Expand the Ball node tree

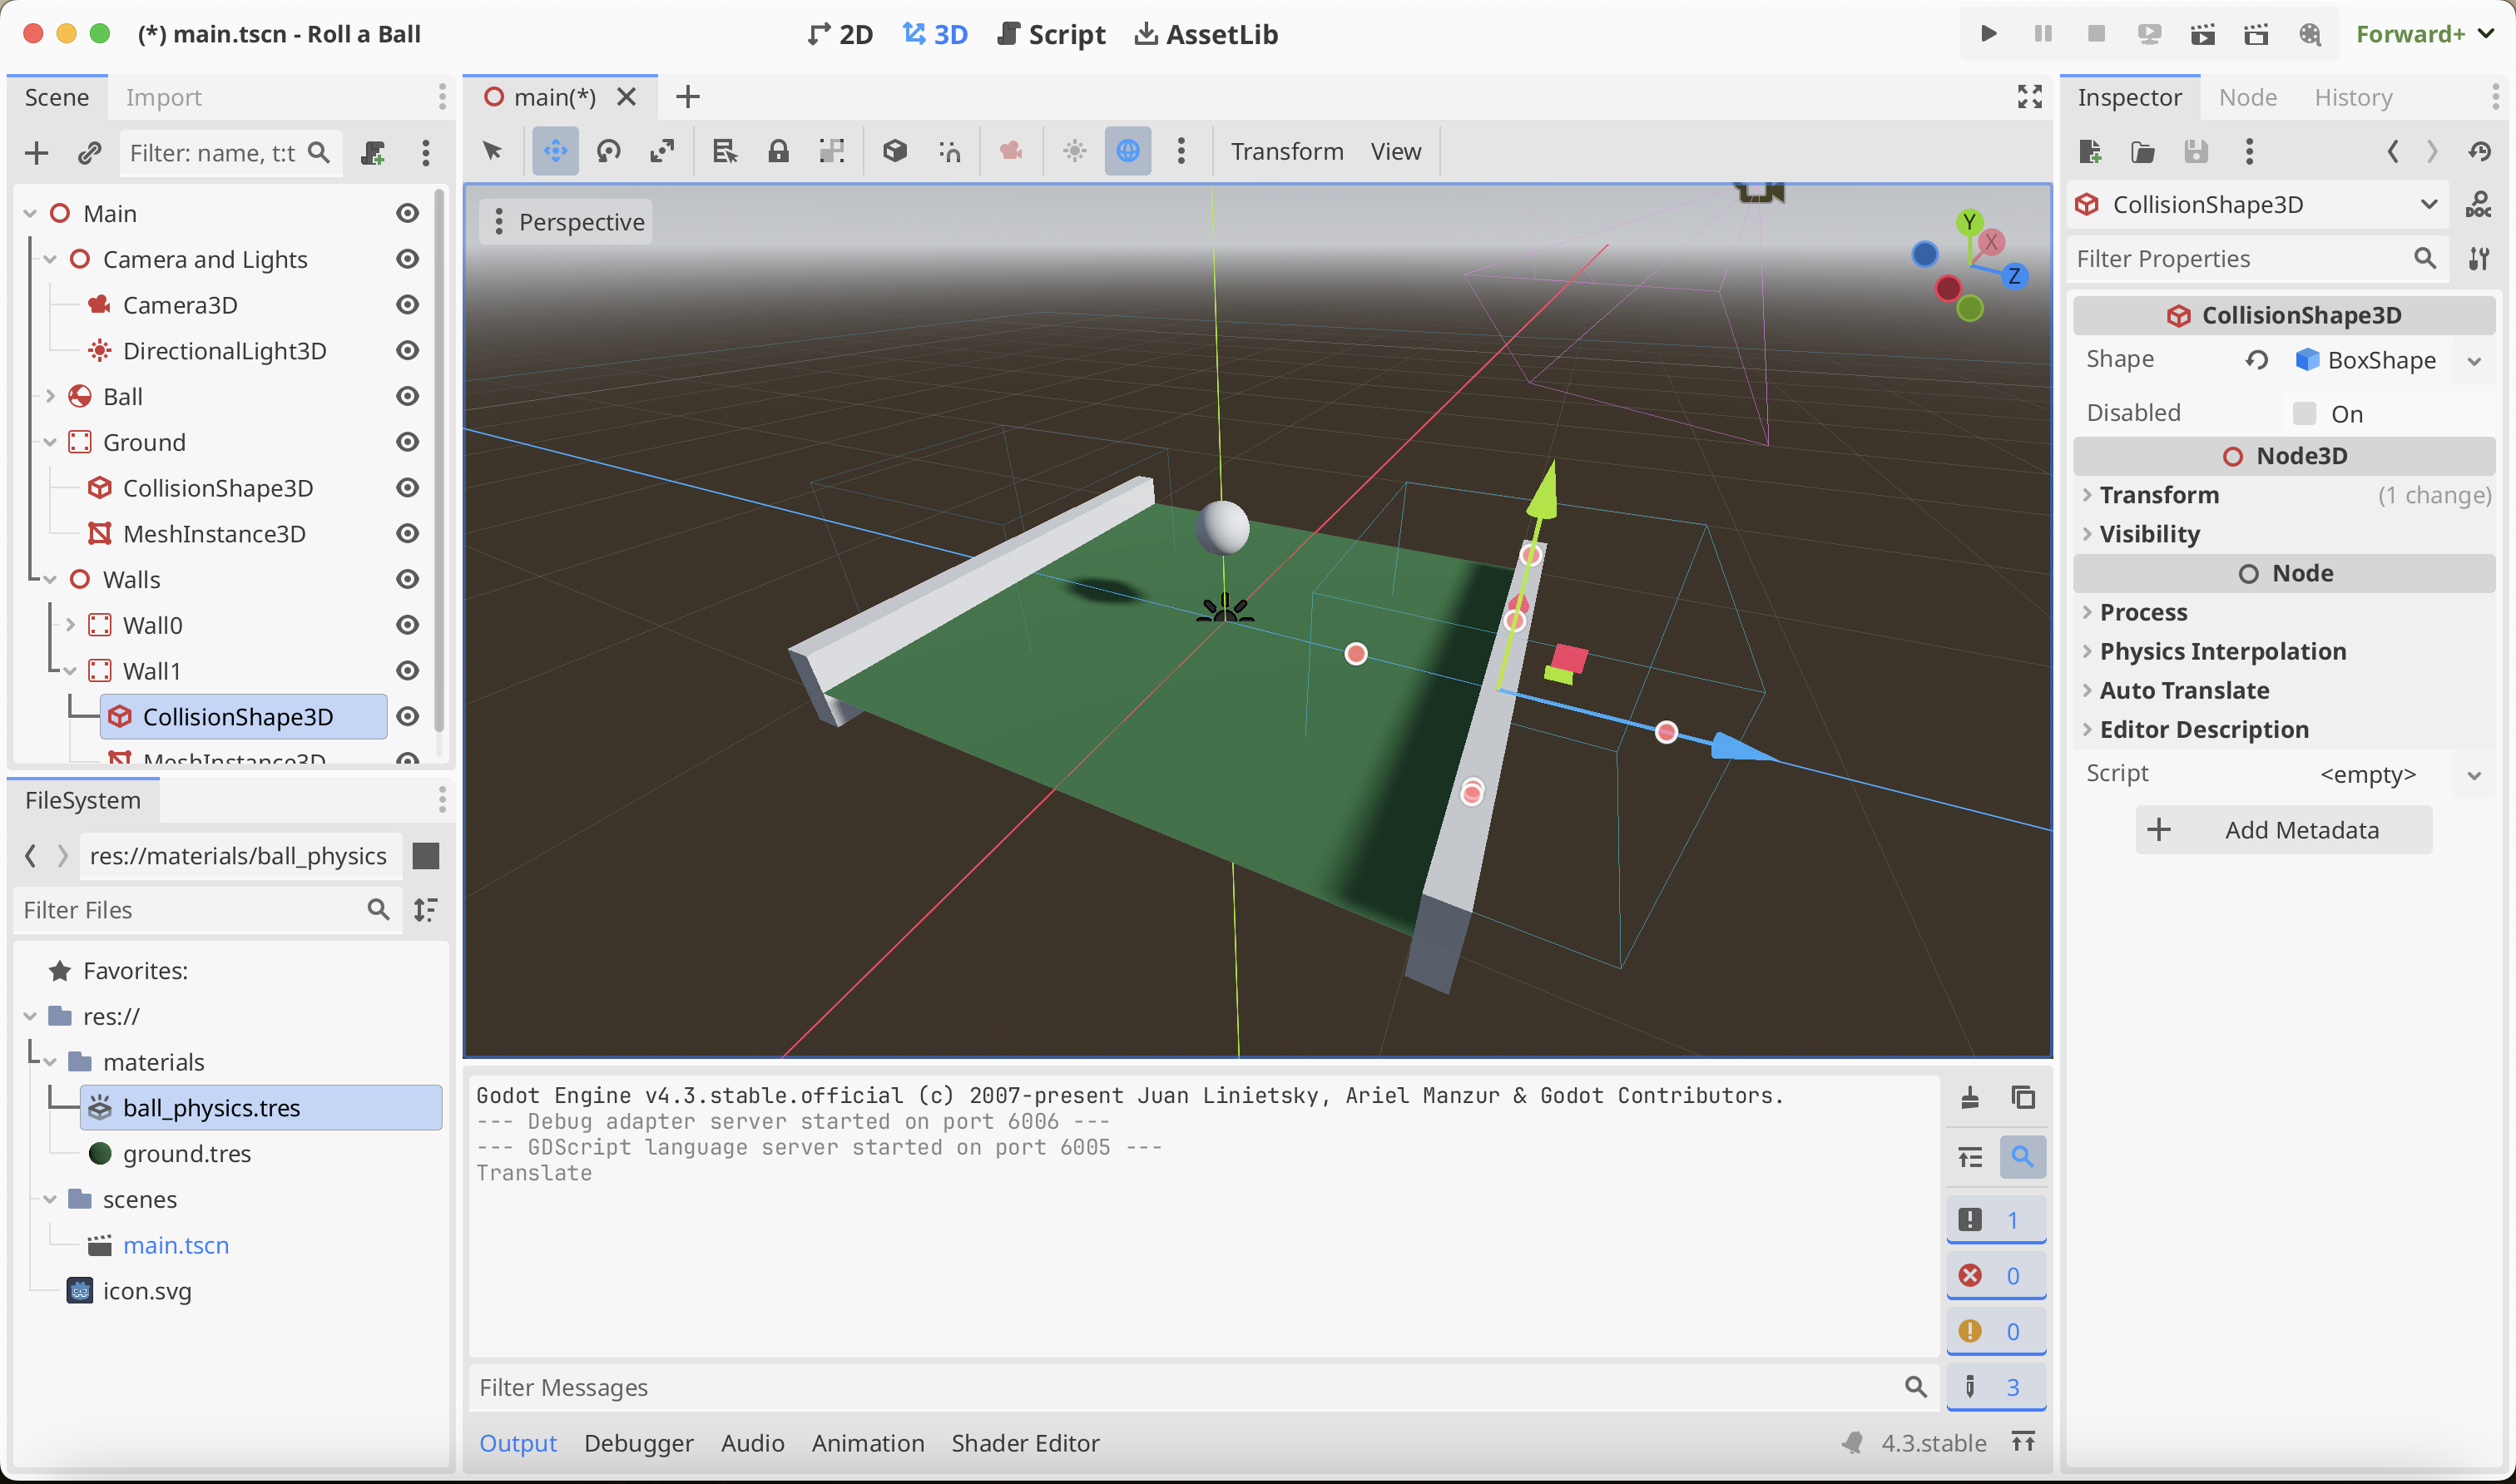(50, 396)
